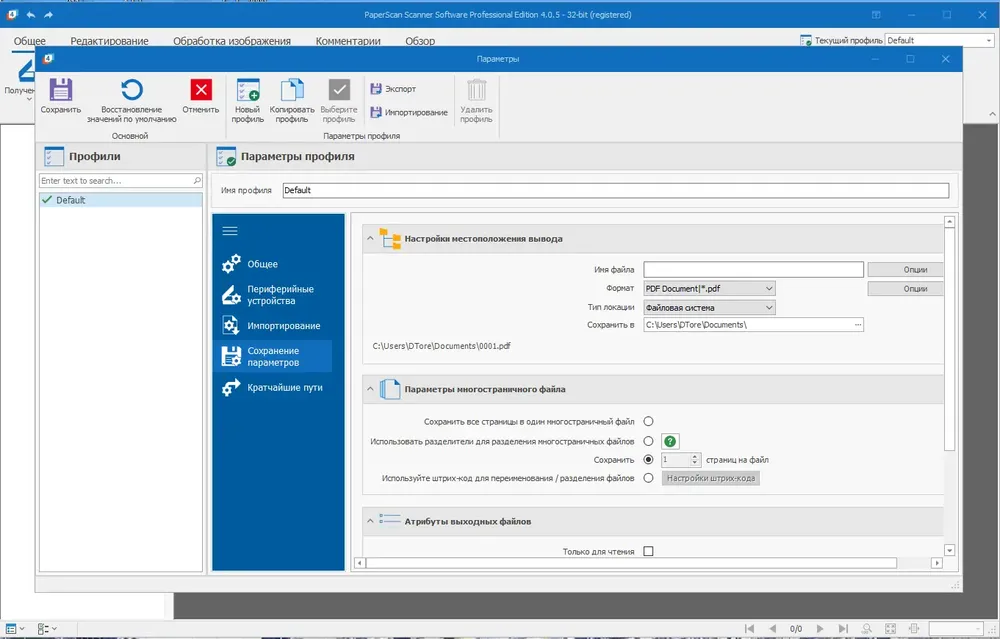
Task: Click the Имя файла input field
Action: pyautogui.click(x=753, y=269)
